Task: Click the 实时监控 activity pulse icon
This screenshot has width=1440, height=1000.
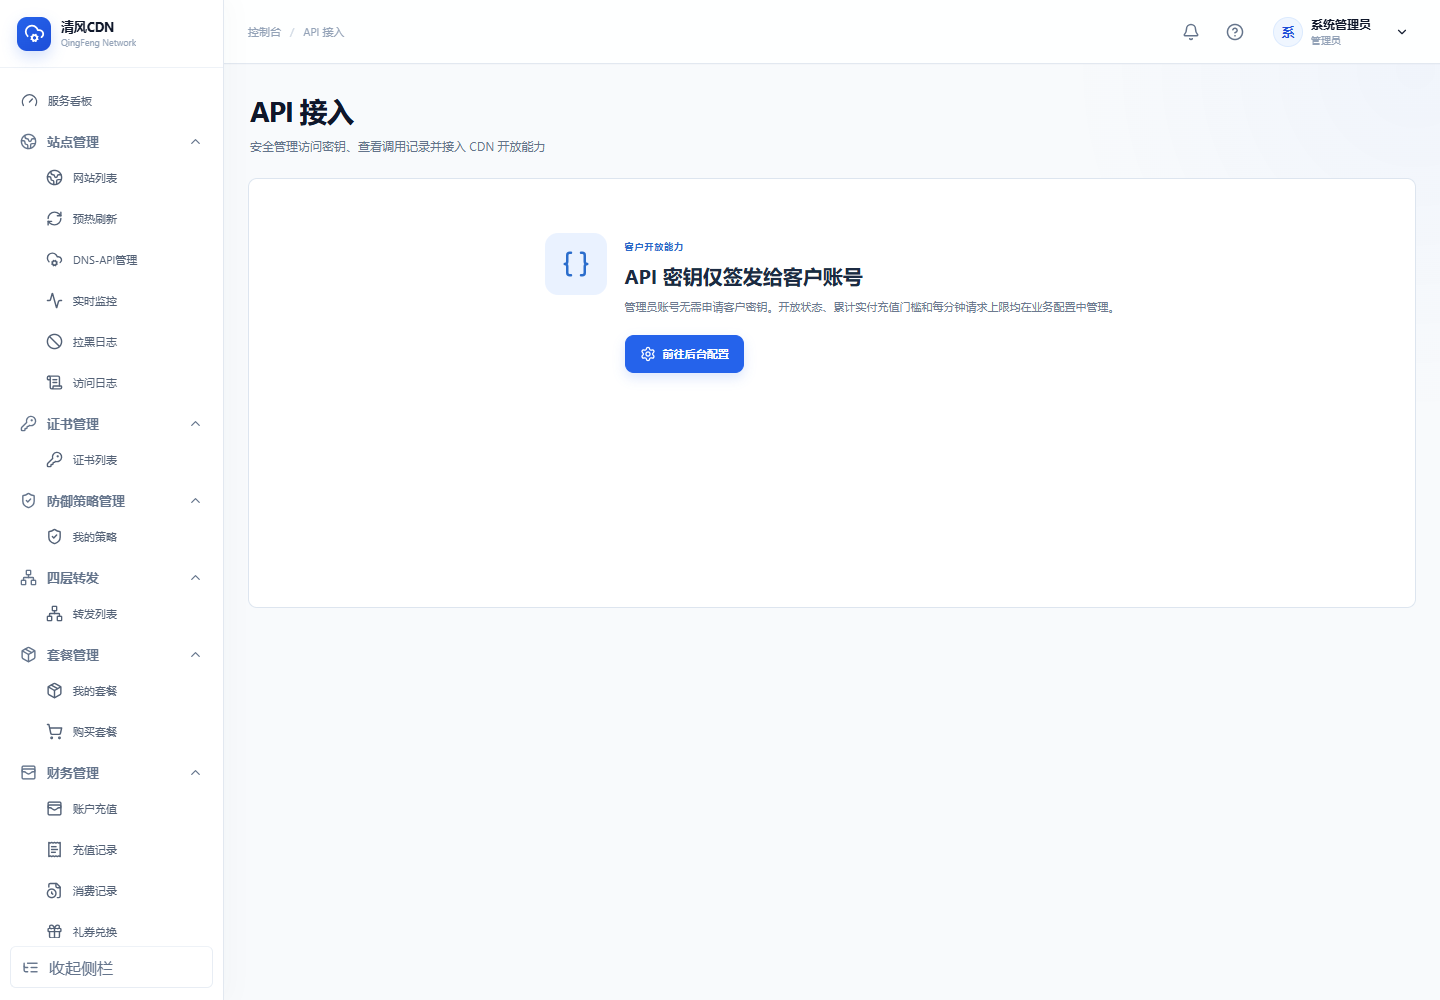Action: point(55,301)
